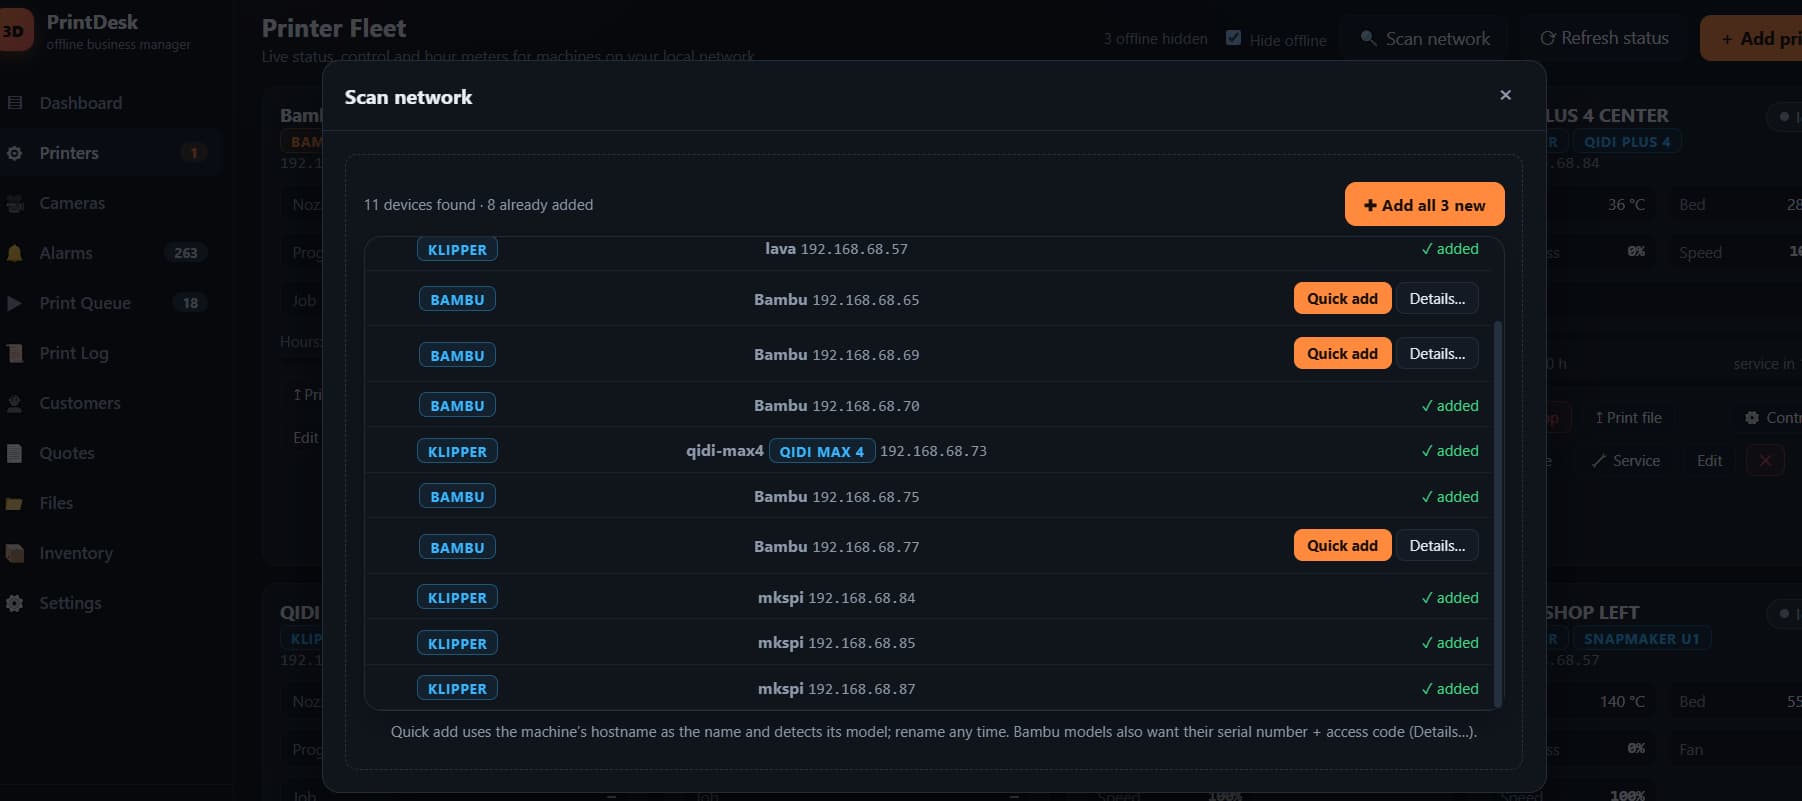
Task: Click the added status on mkspi 192.168.68.87
Action: tap(1449, 688)
